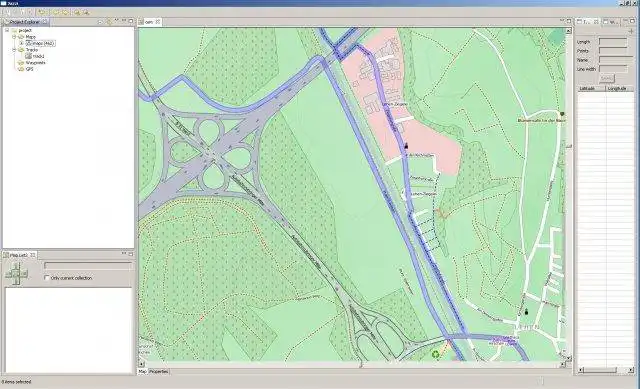Click the Latitude column header
640x389 pixels.
pyautogui.click(x=591, y=88)
